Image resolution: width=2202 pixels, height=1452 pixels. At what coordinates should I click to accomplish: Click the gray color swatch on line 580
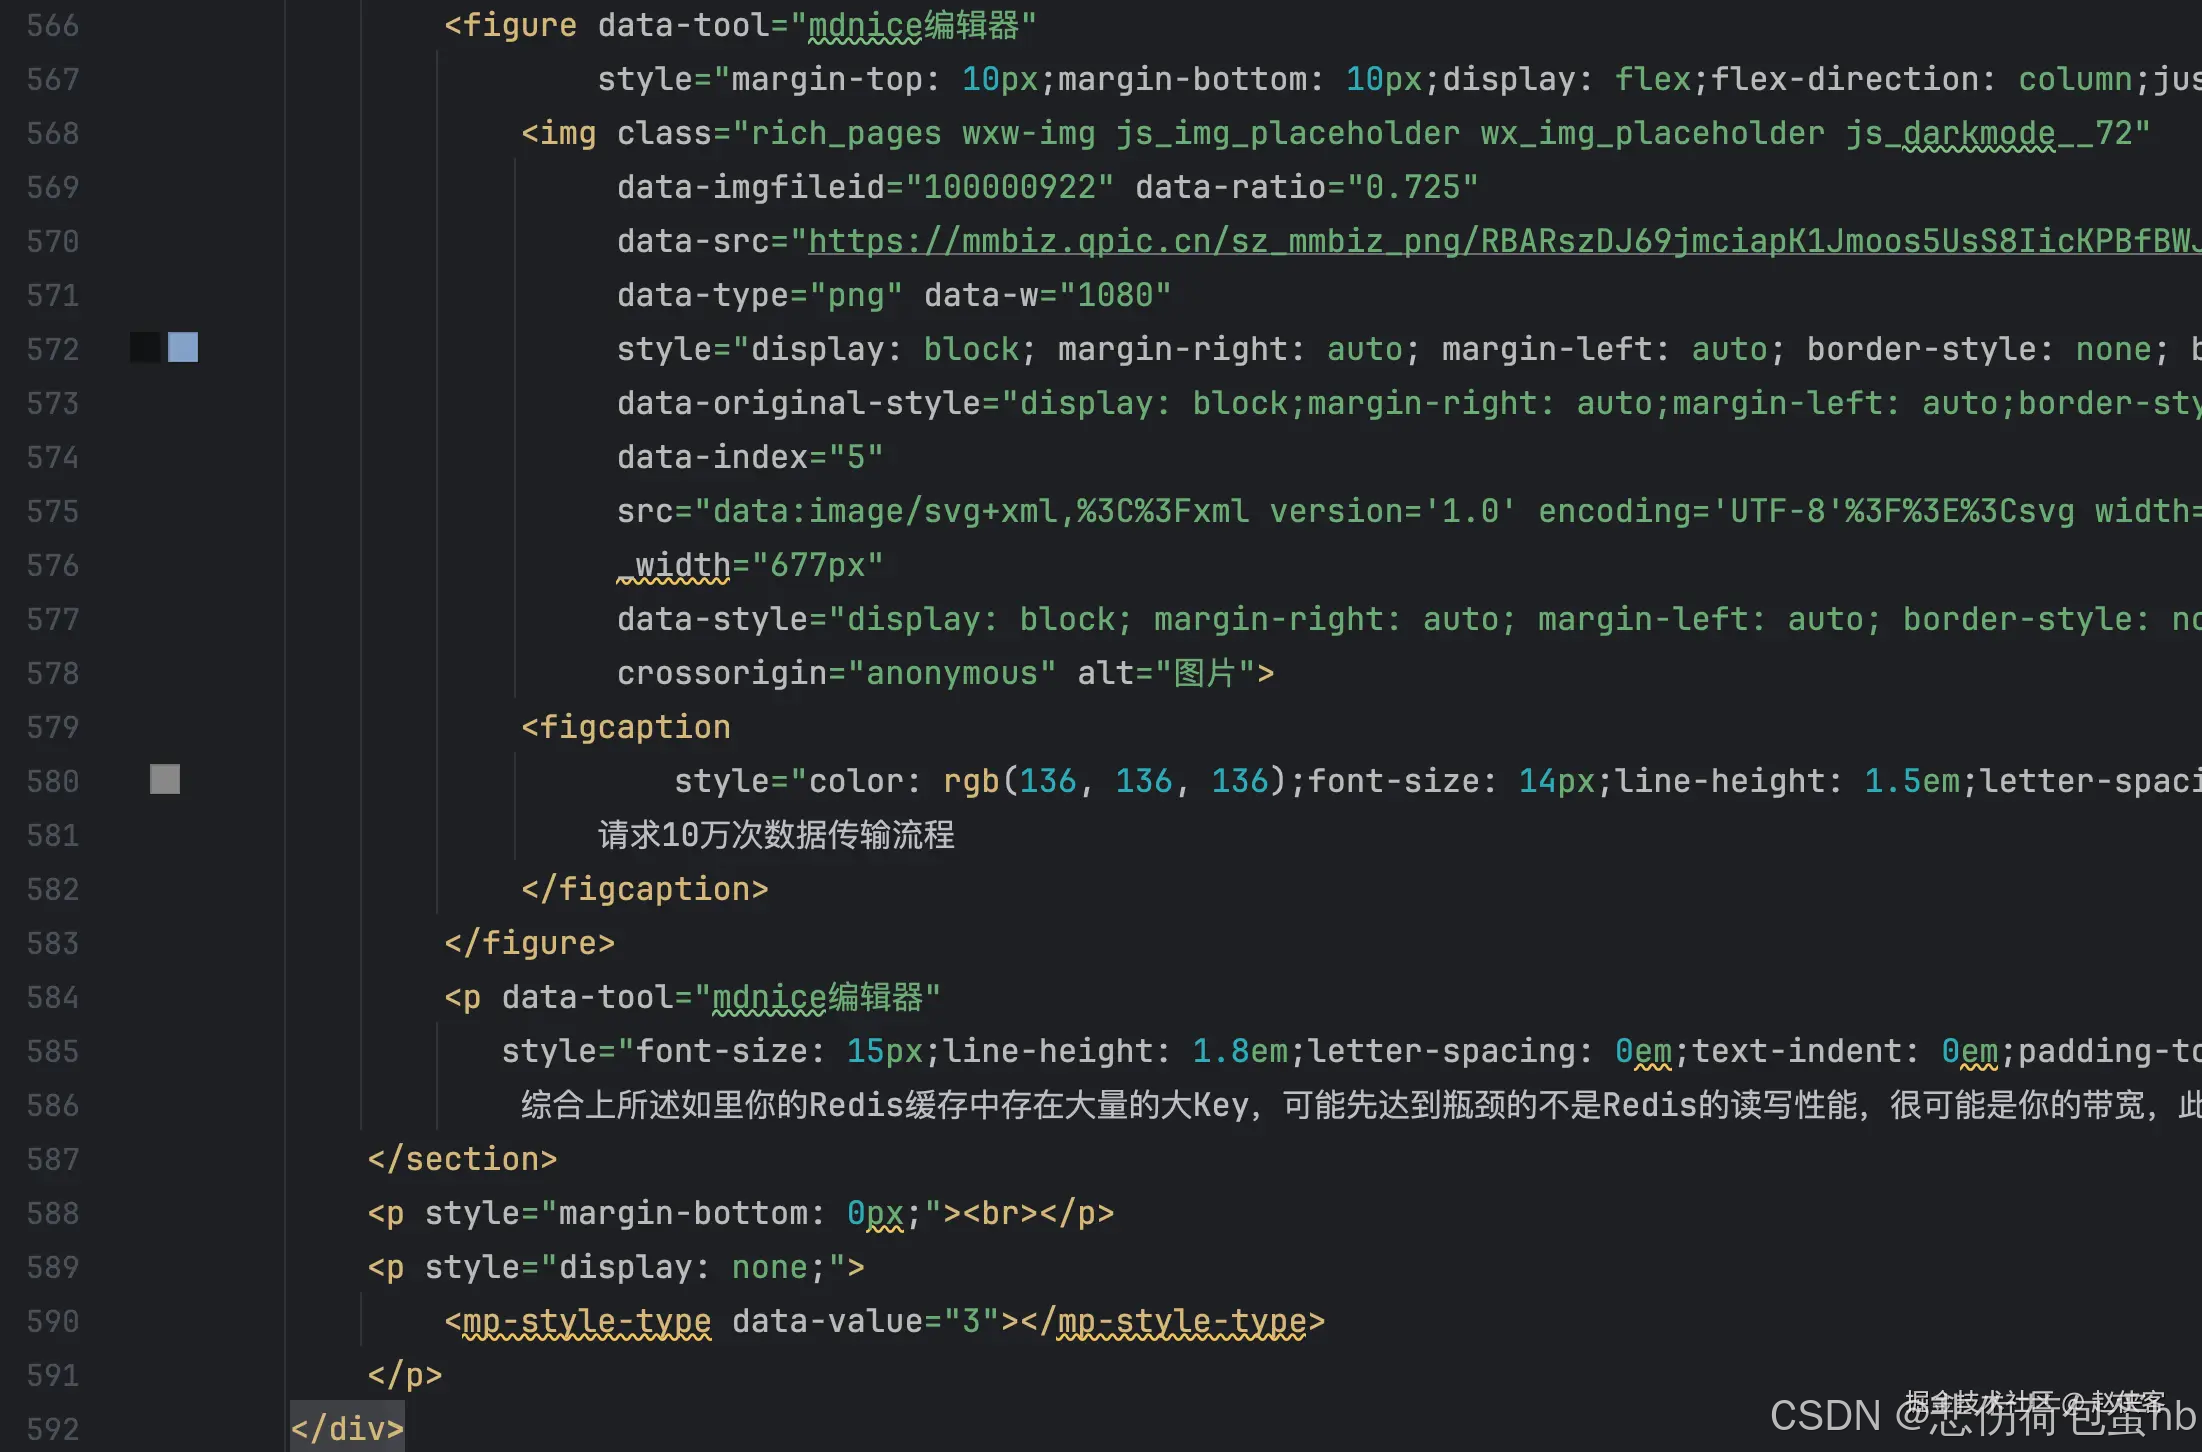pos(164,780)
